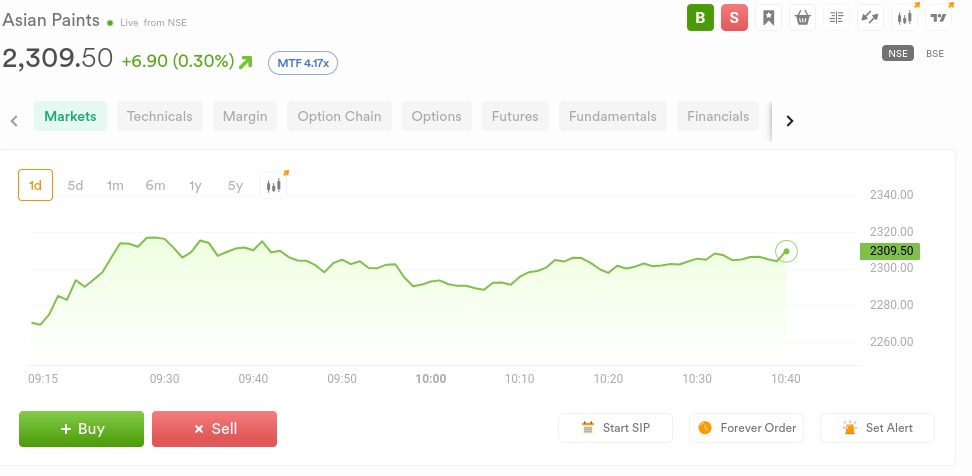Image resolution: width=972 pixels, height=476 pixels.
Task: Open candlestick icon beside 5y range
Action: click(274, 185)
